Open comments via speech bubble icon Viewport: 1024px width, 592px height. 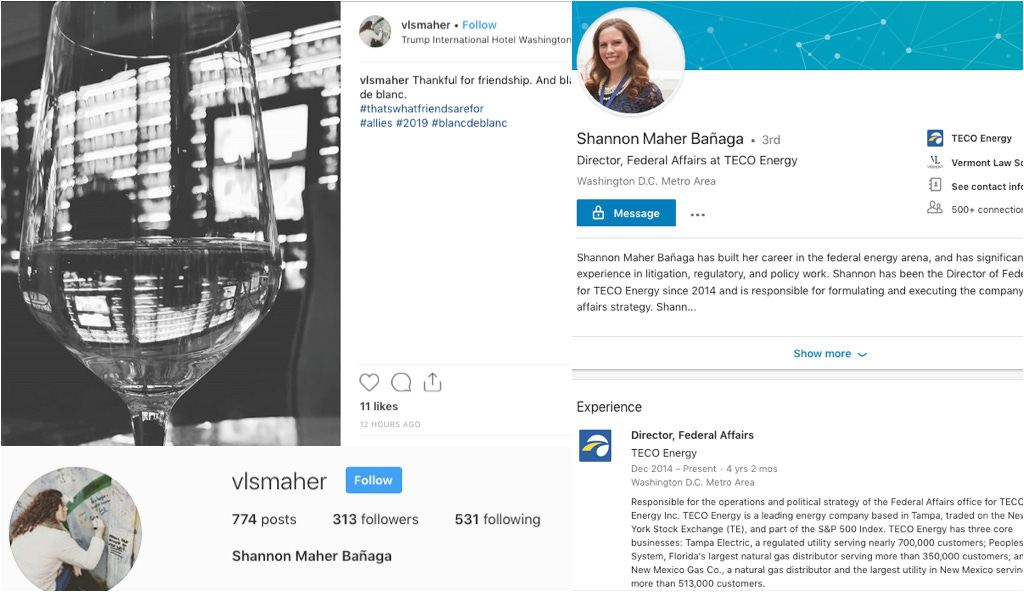pos(401,382)
